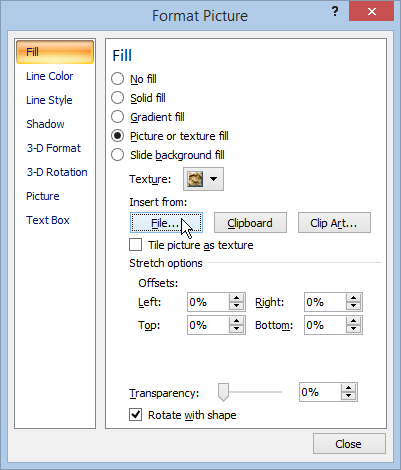Go to the Shadow settings
The height and width of the screenshot is (470, 401).
coord(45,124)
